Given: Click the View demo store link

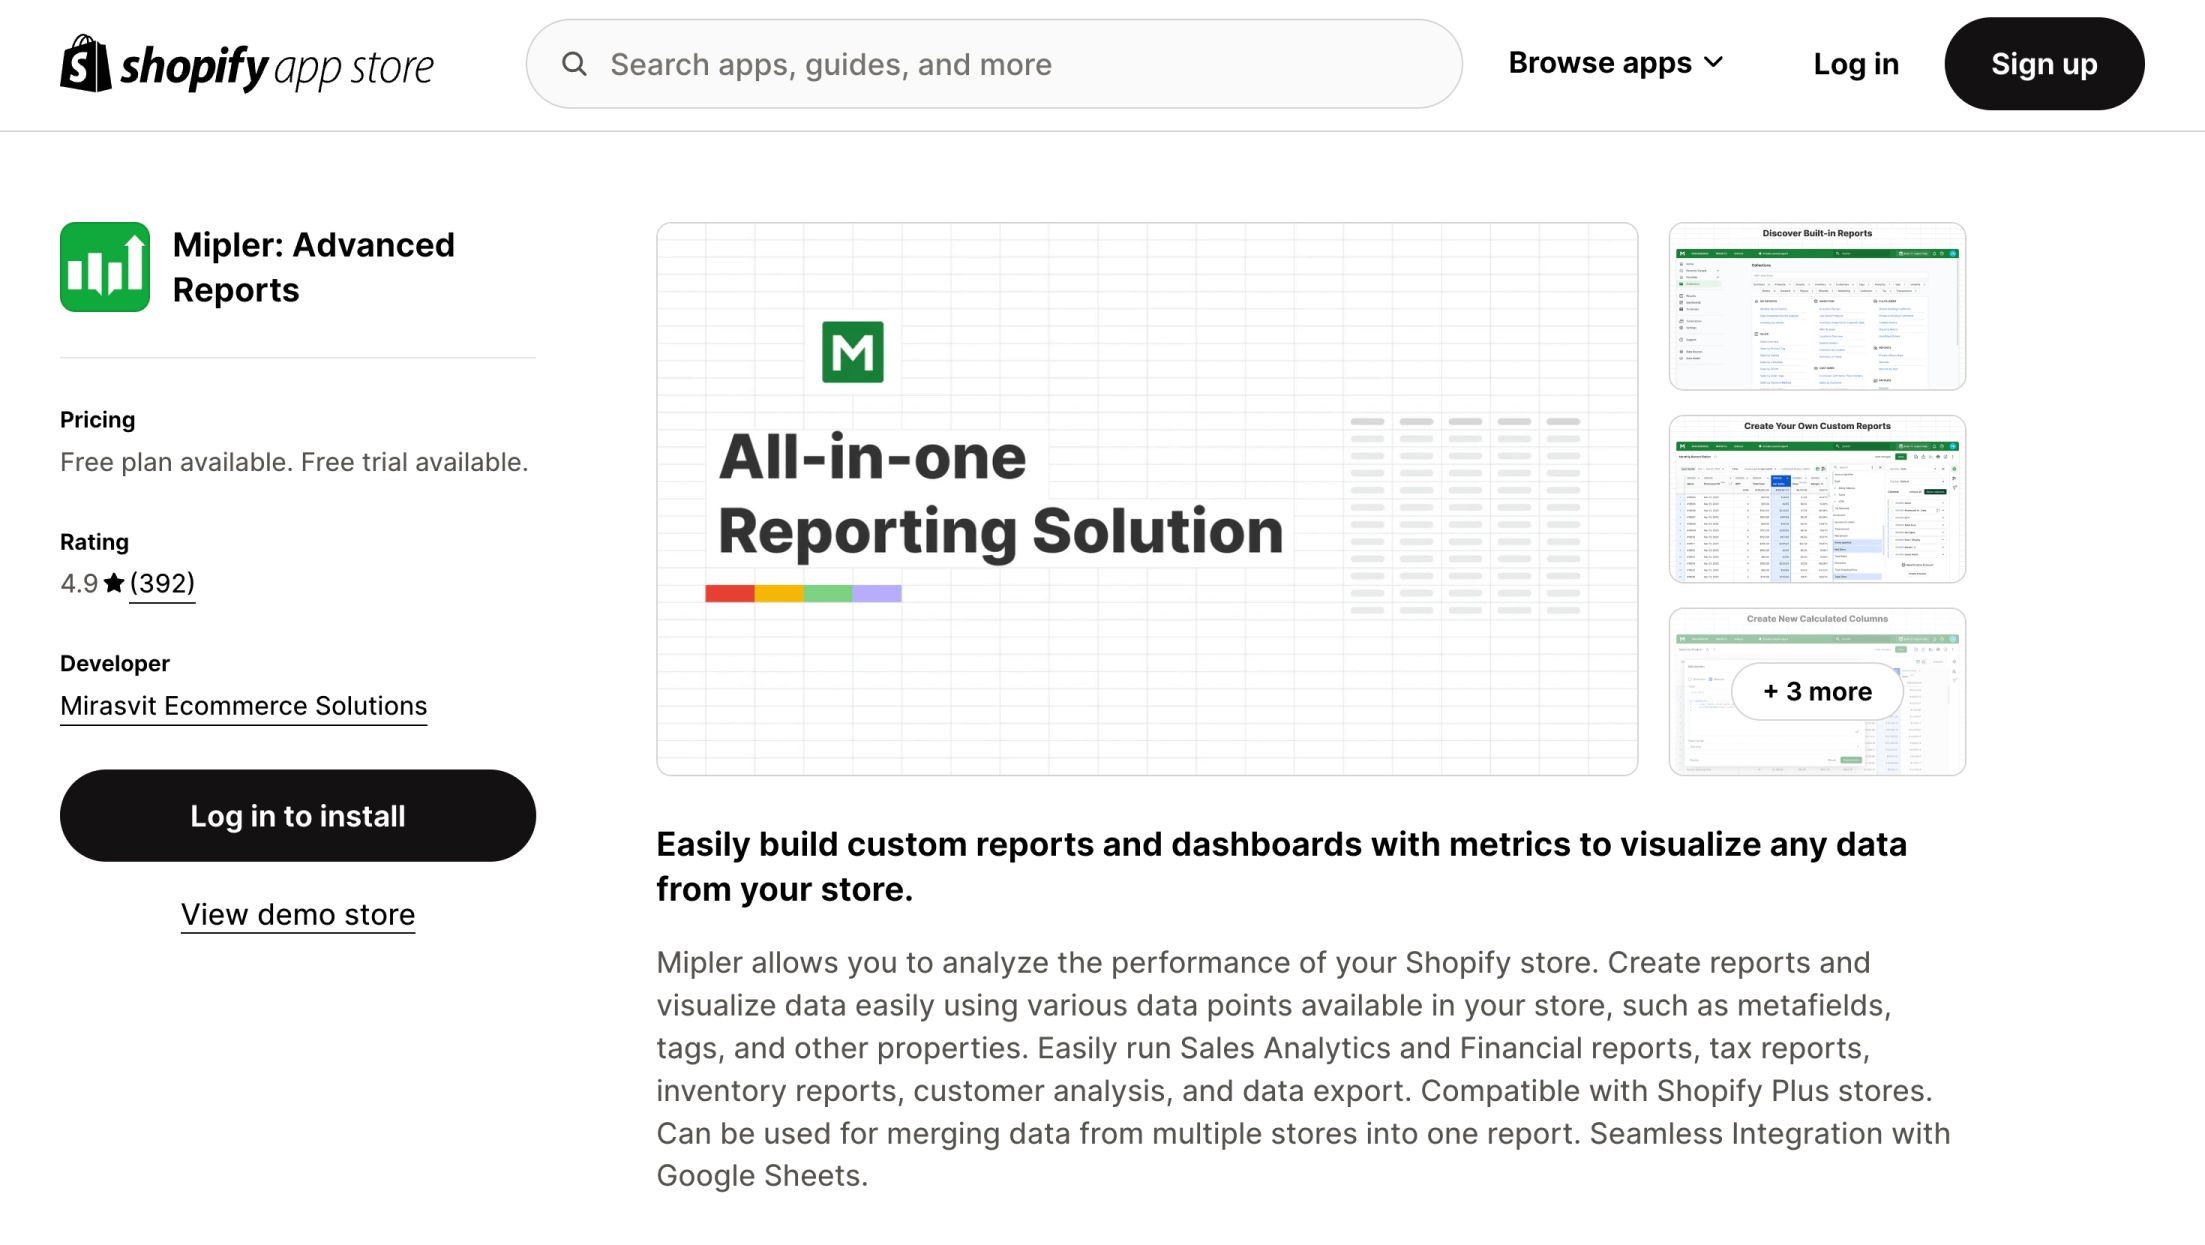Looking at the screenshot, I should 298,915.
